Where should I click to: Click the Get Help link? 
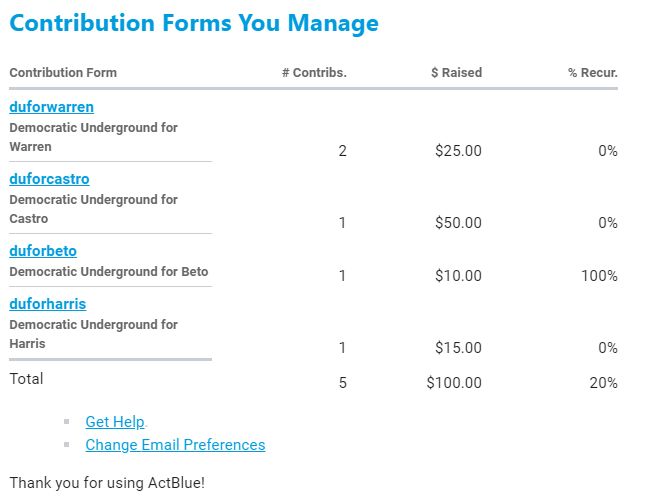[115, 422]
